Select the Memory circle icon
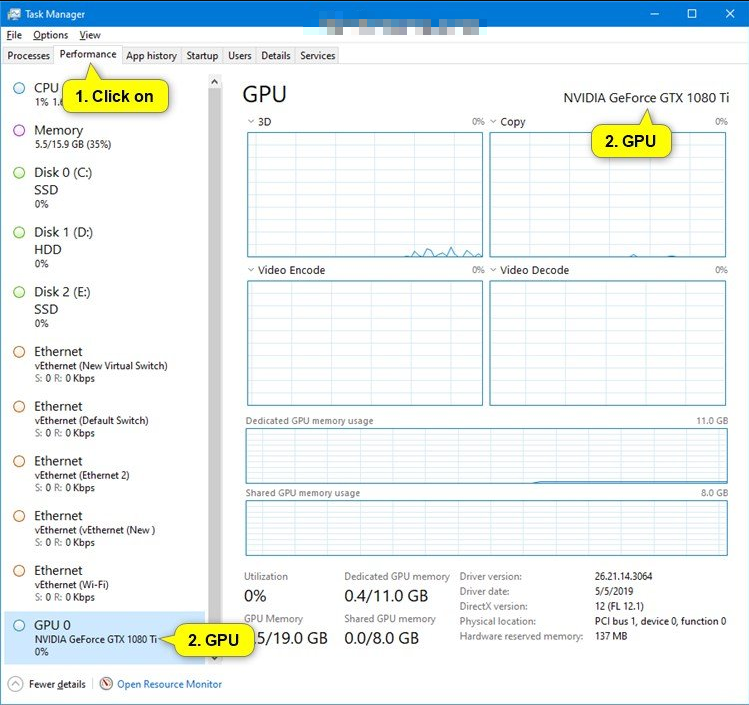 coord(19,130)
